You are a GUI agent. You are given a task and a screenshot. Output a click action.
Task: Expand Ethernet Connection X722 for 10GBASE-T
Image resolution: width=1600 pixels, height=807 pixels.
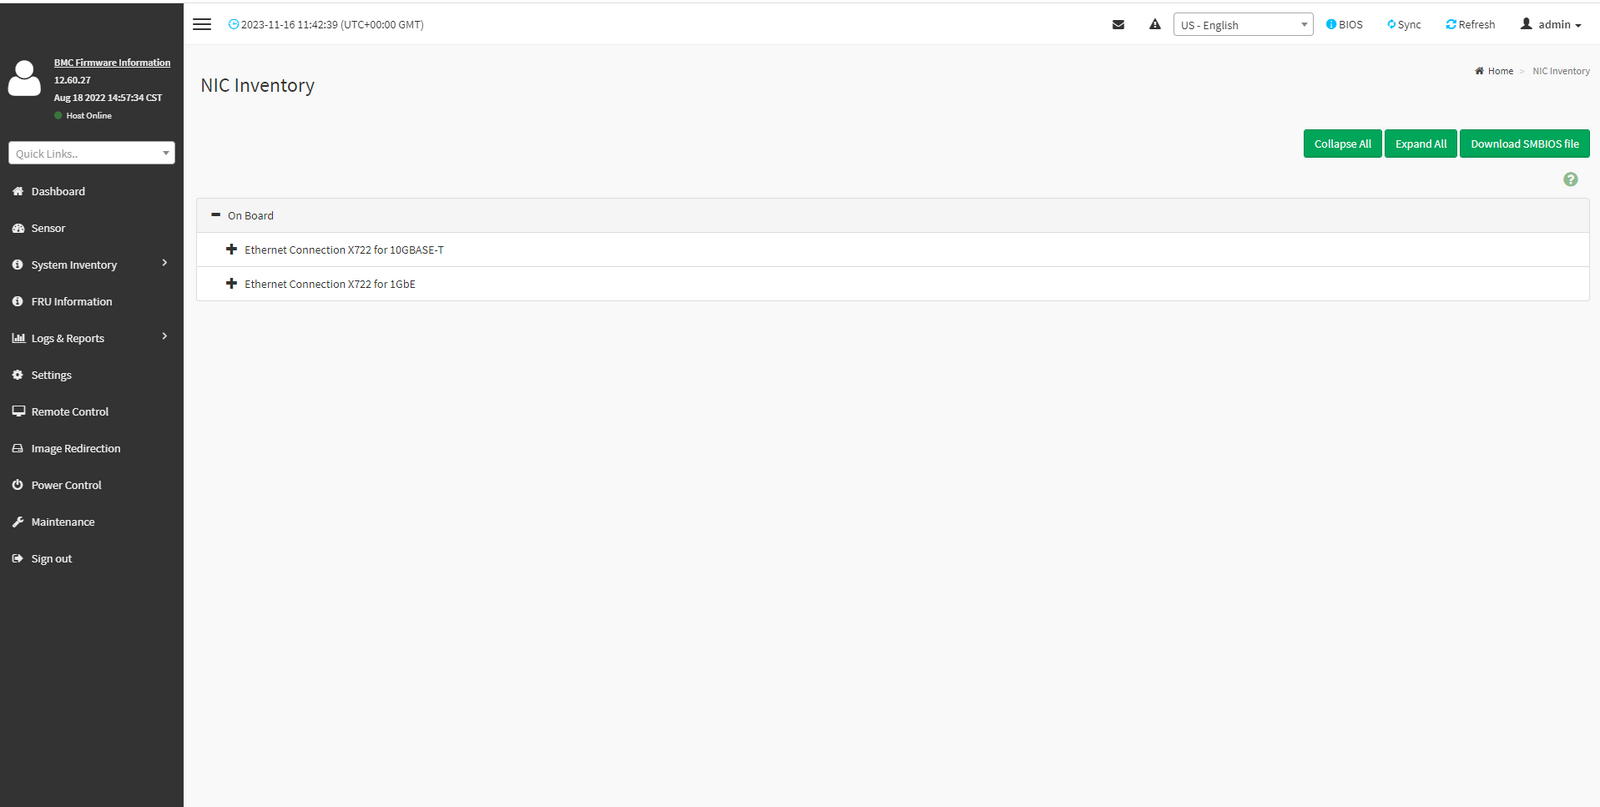point(232,250)
